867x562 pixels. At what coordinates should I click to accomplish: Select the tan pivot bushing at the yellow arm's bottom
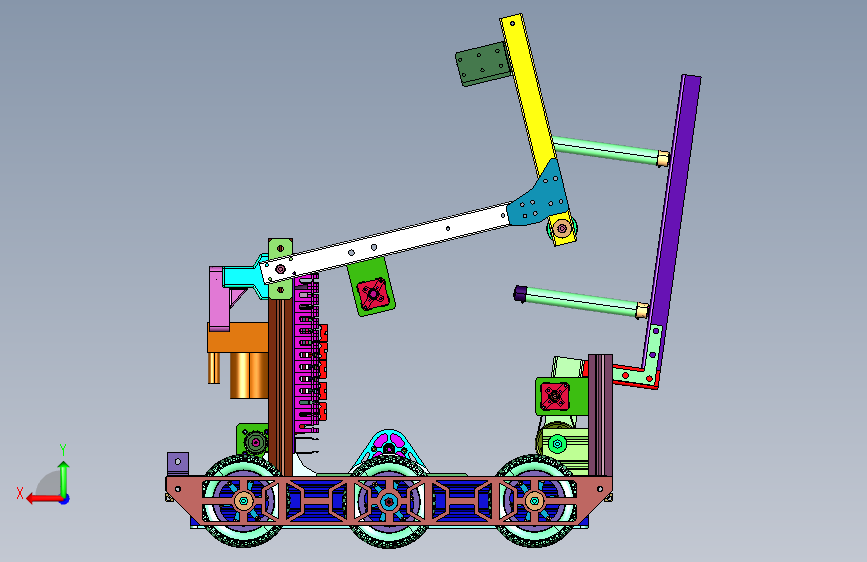point(562,228)
